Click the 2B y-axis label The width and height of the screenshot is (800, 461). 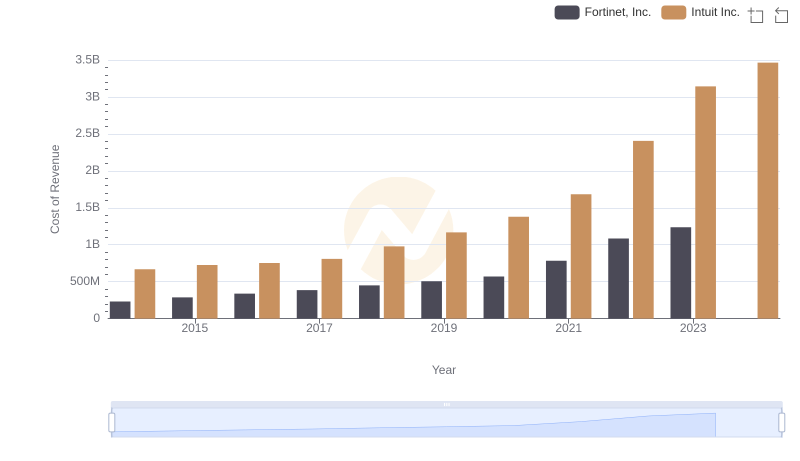pyautogui.click(x=92, y=170)
